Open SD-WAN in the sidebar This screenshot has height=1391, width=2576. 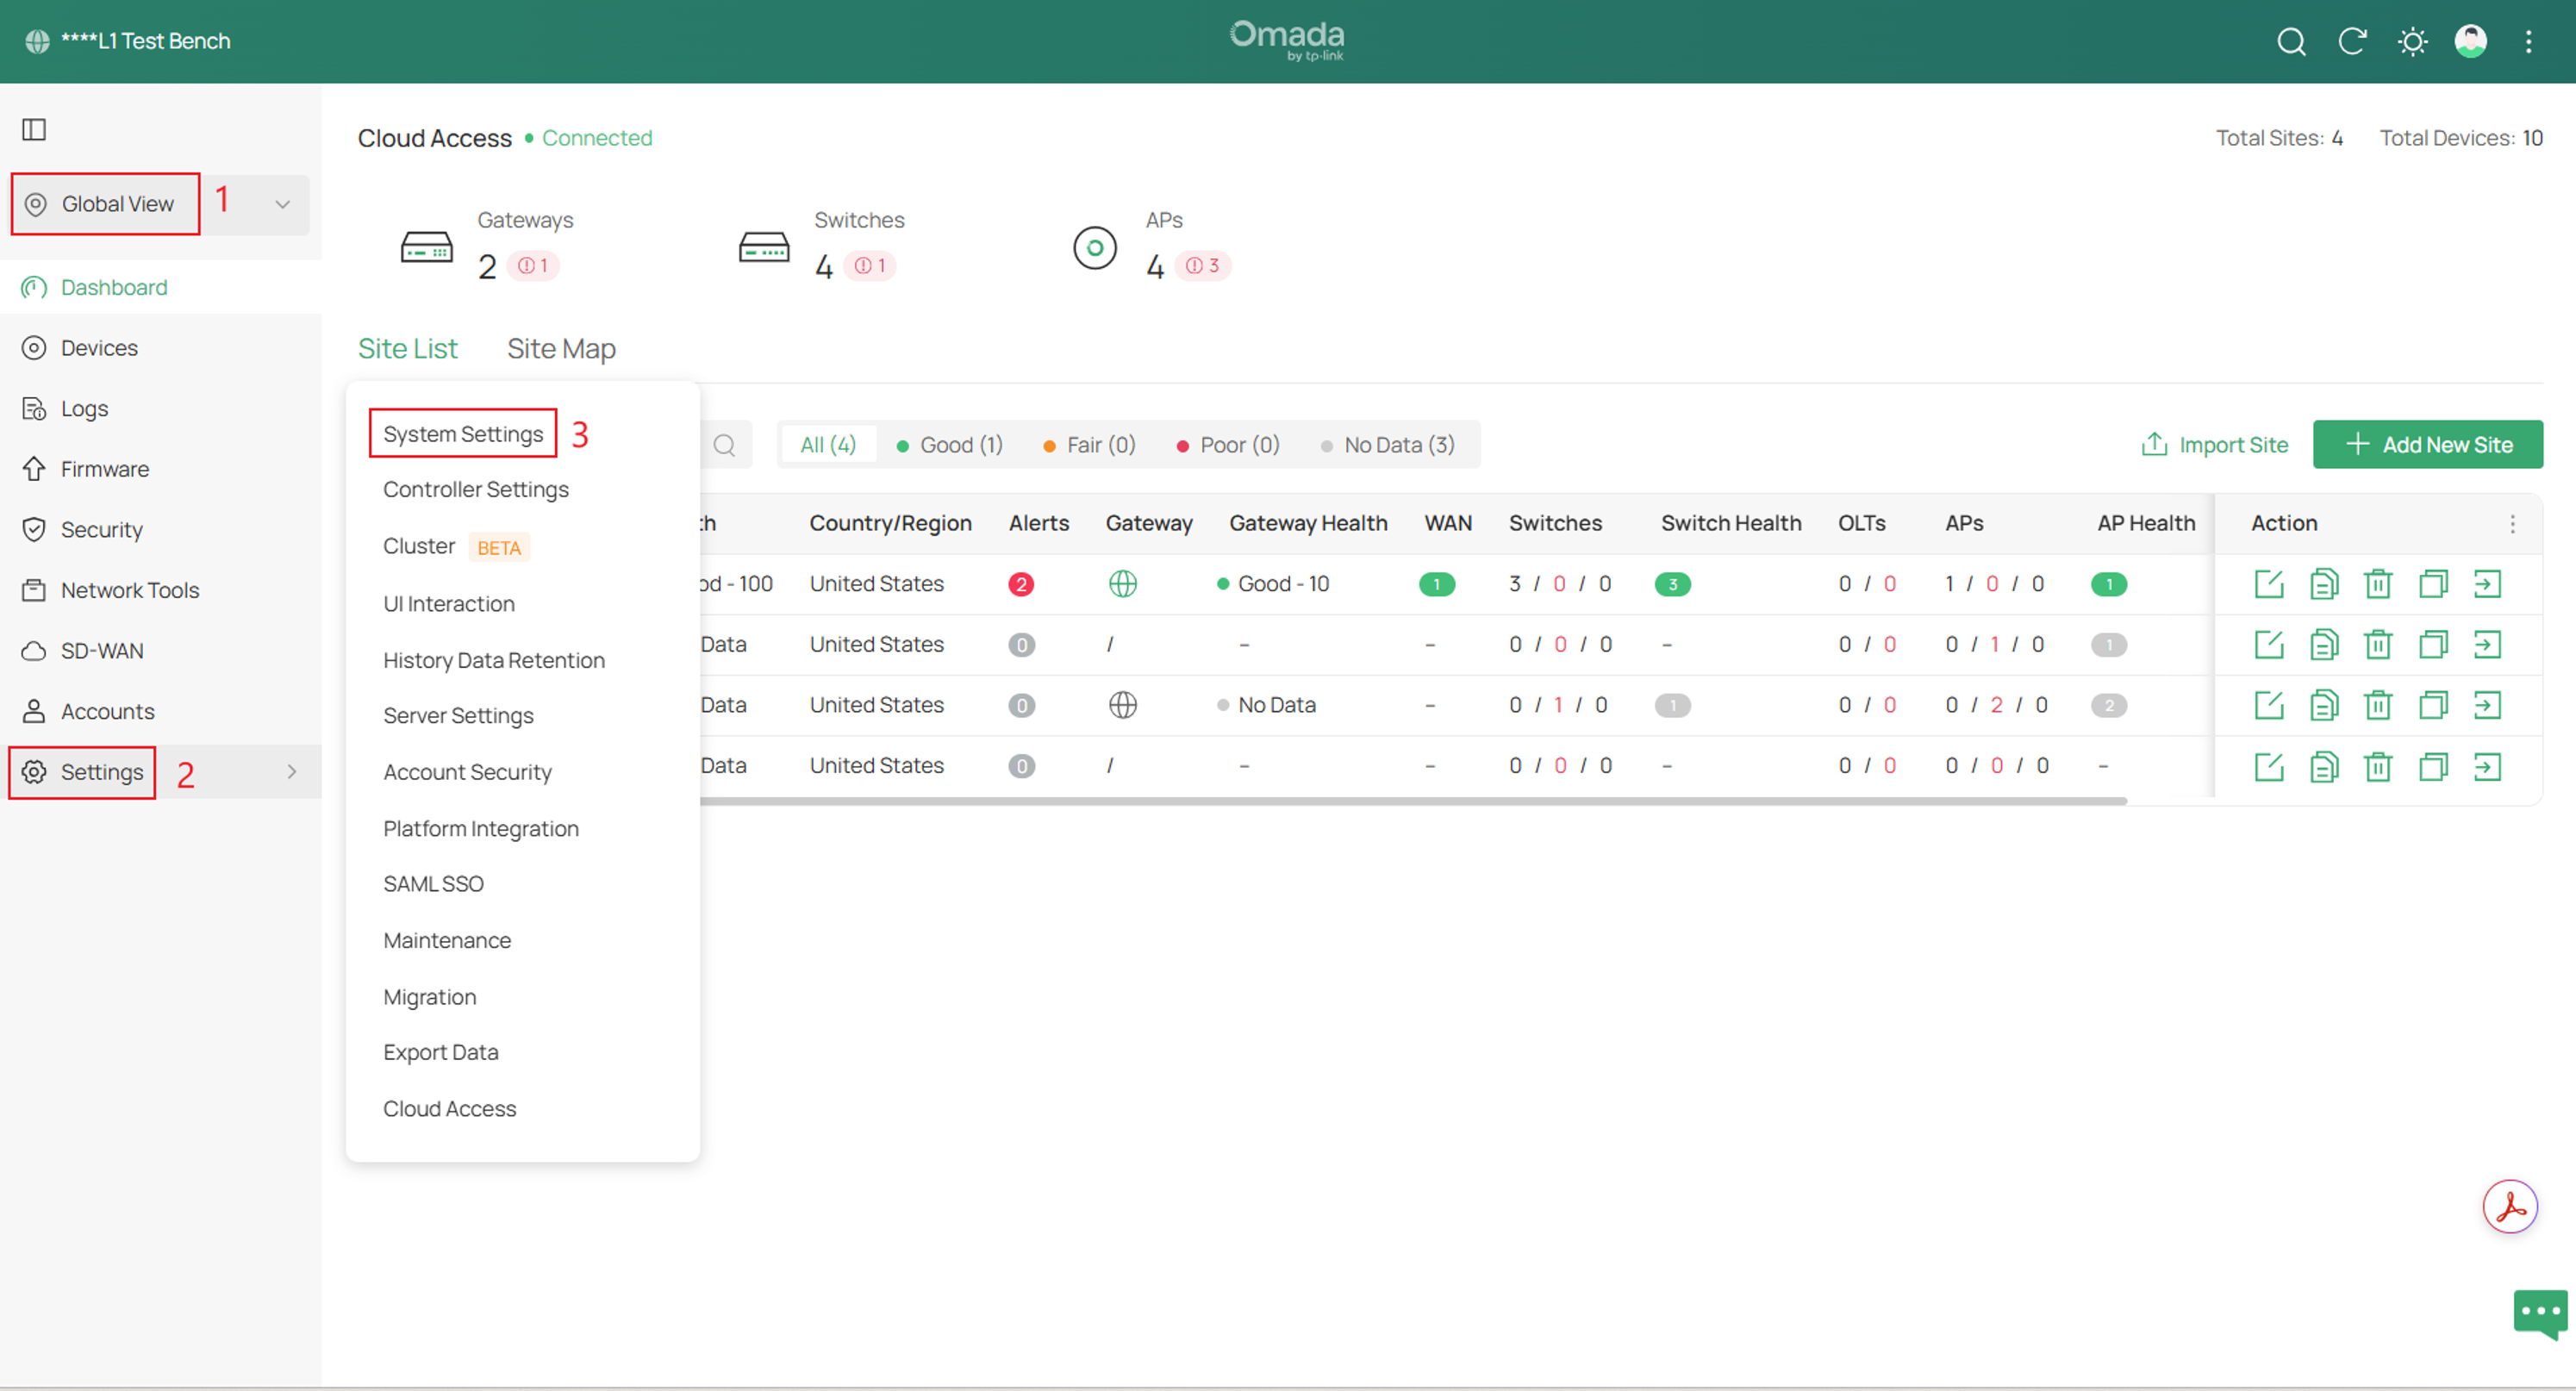tap(161, 651)
